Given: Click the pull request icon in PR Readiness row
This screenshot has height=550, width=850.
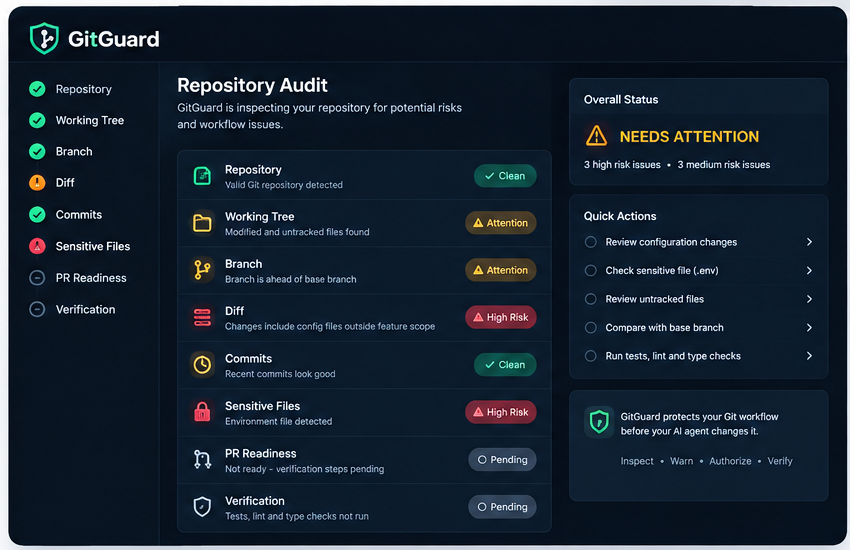Looking at the screenshot, I should tap(202, 460).
